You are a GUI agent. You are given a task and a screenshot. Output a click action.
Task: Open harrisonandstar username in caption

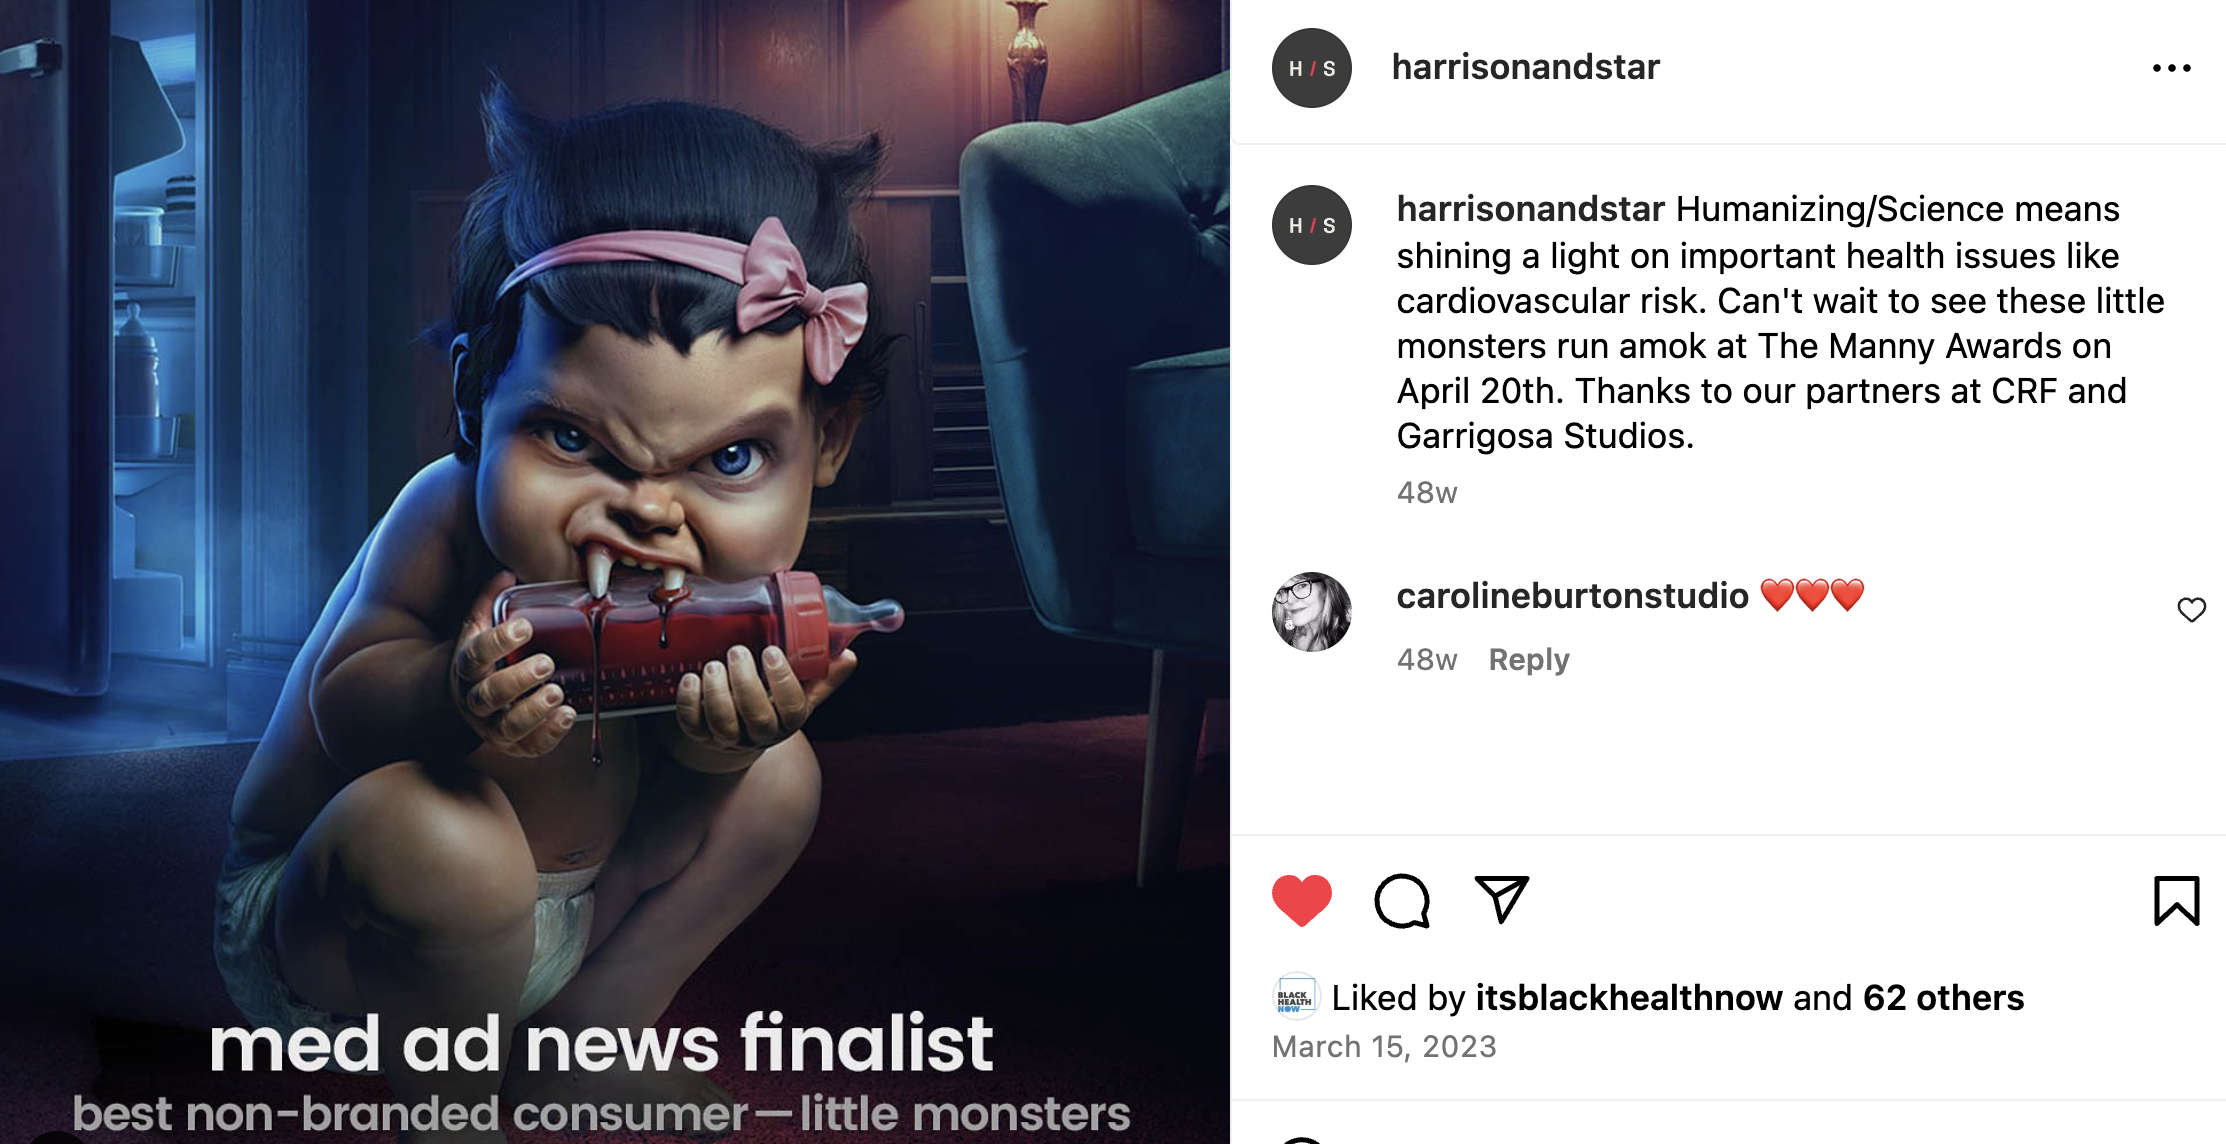click(1530, 209)
